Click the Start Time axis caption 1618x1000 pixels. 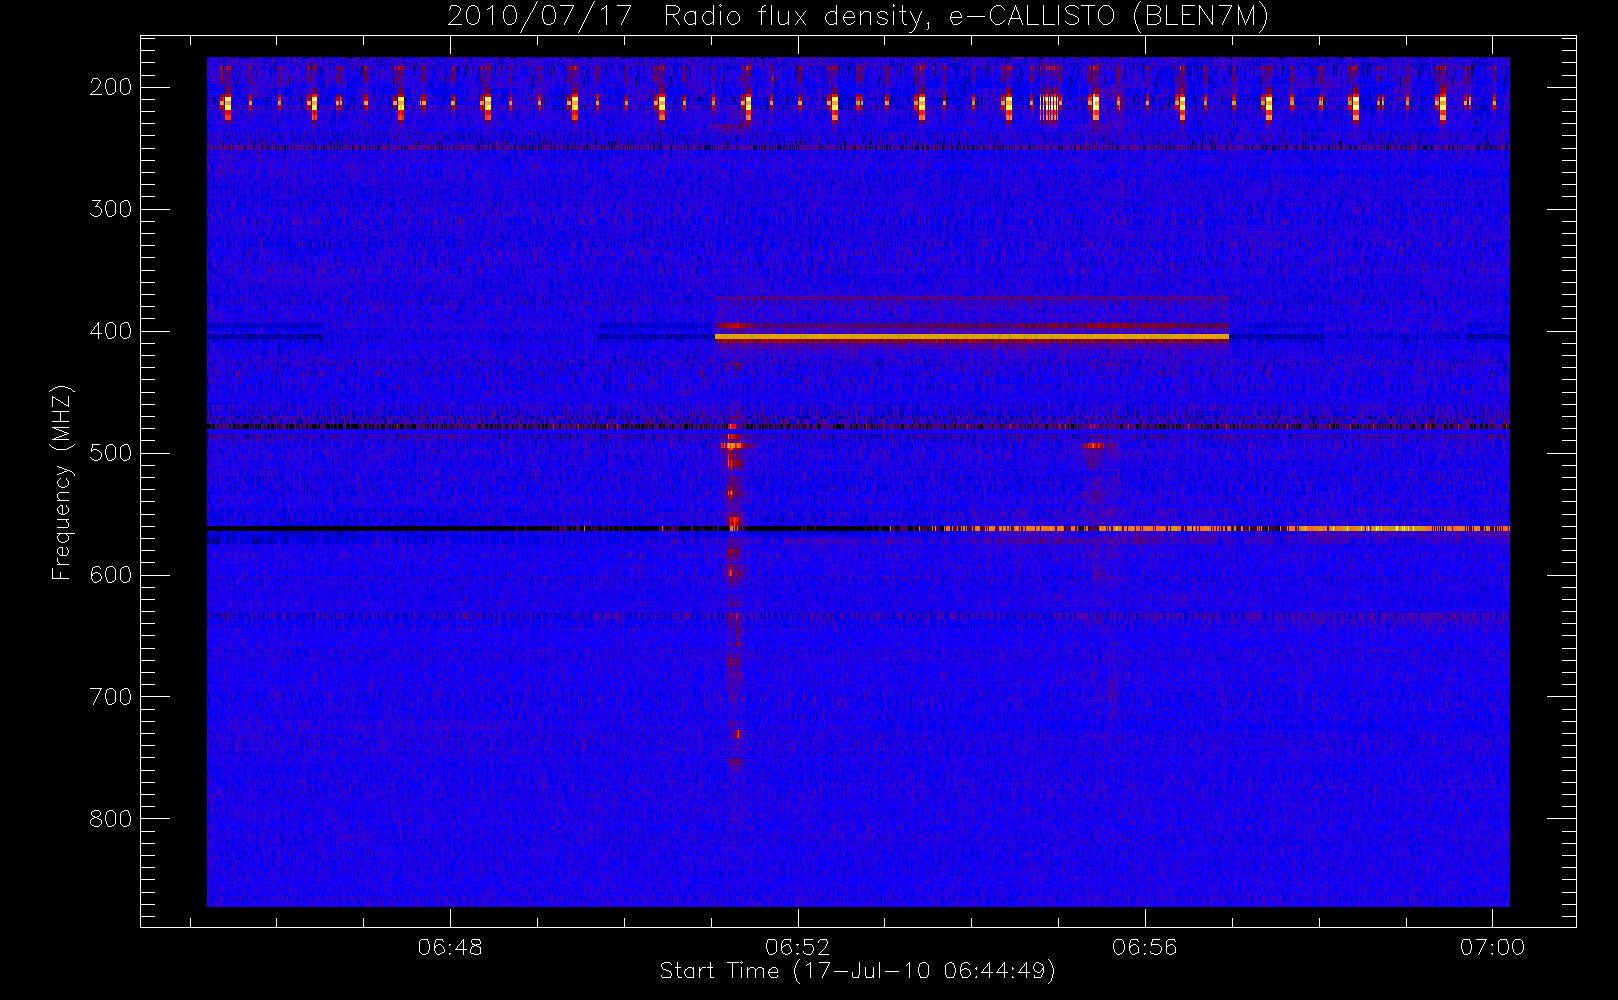pos(858,971)
